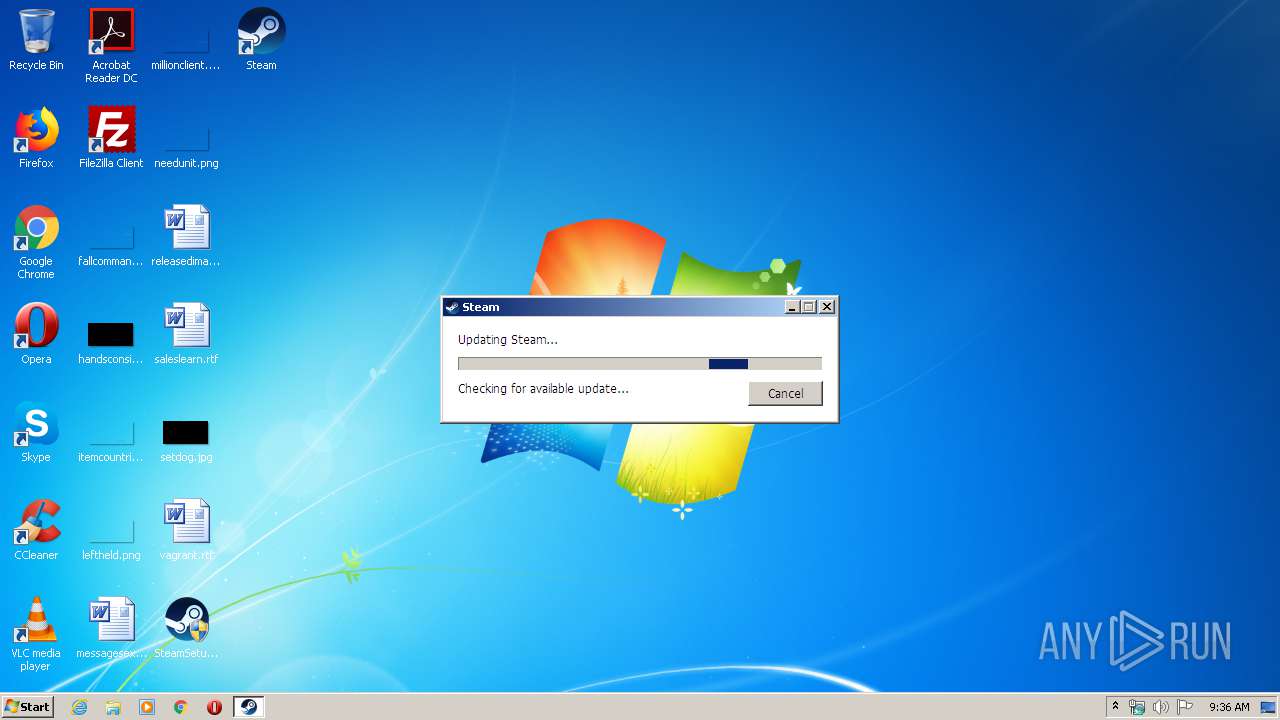Open Internet Explorer from taskbar

pyautogui.click(x=79, y=707)
